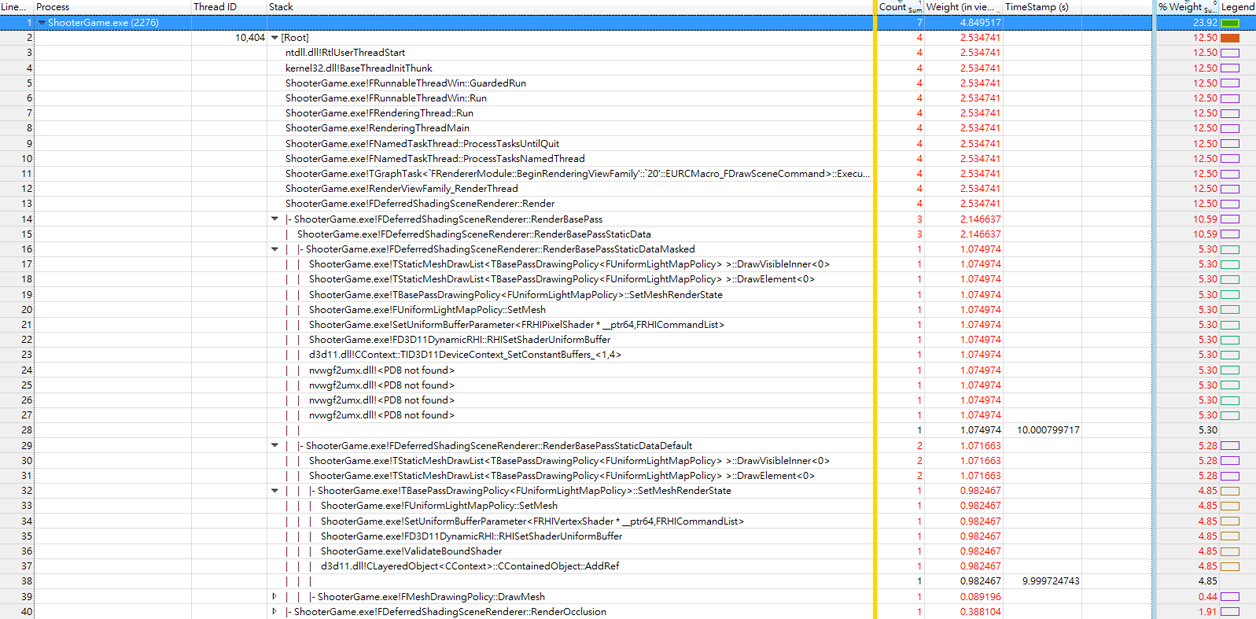Click timestamp value 9.999724743
The width and height of the screenshot is (1256, 619).
click(1051, 581)
